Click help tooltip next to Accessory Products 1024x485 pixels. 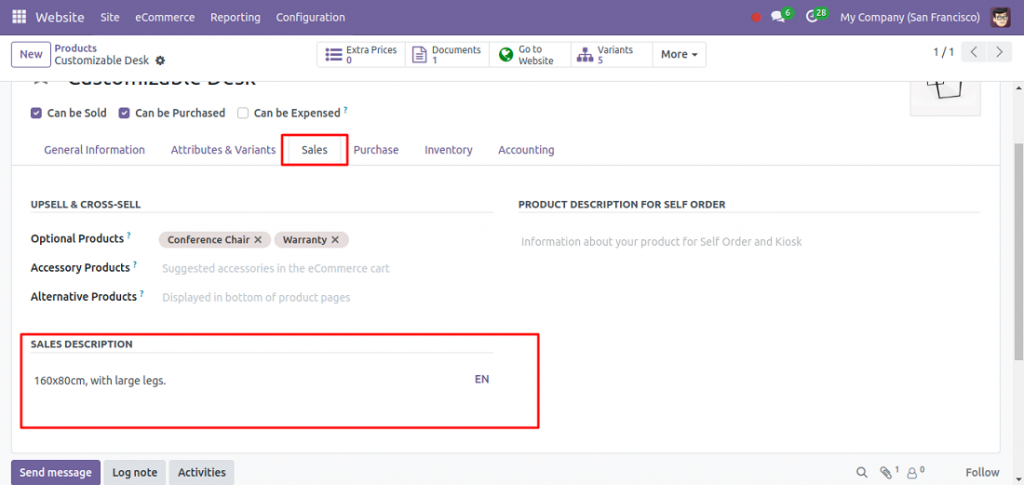(135, 264)
